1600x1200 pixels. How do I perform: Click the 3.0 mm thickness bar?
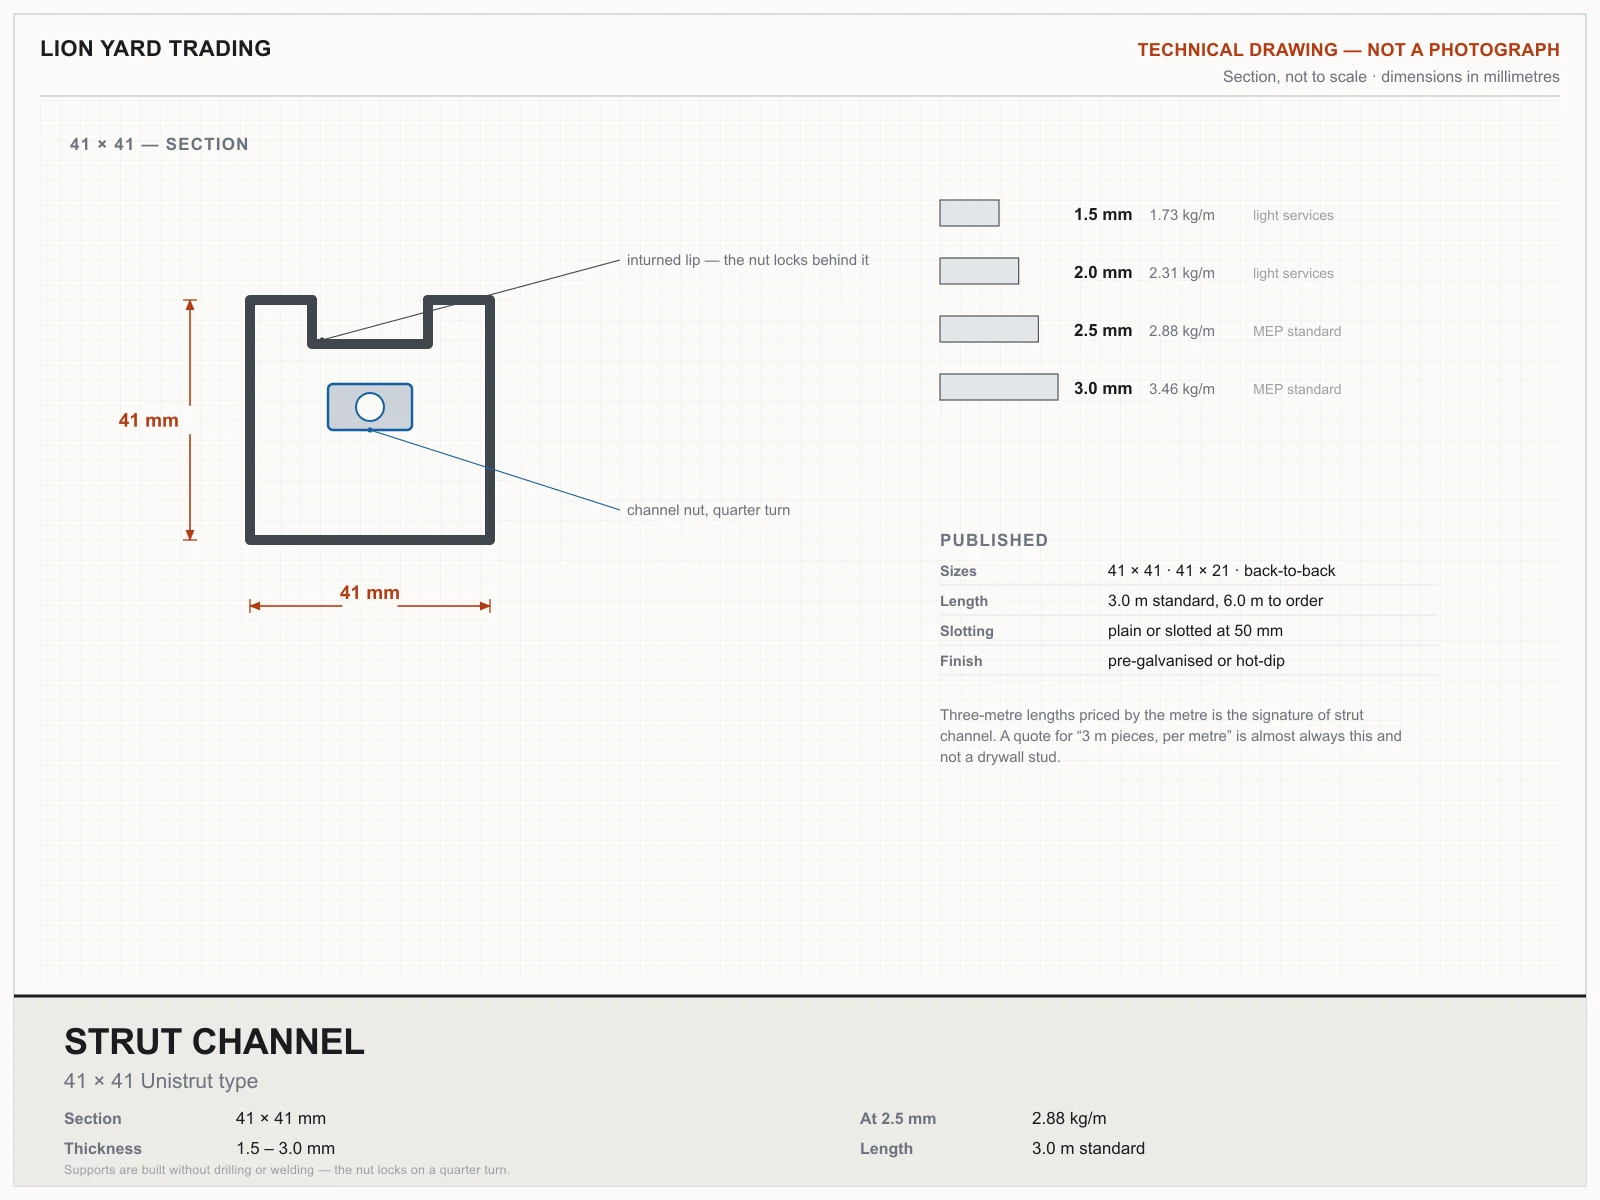(x=999, y=387)
